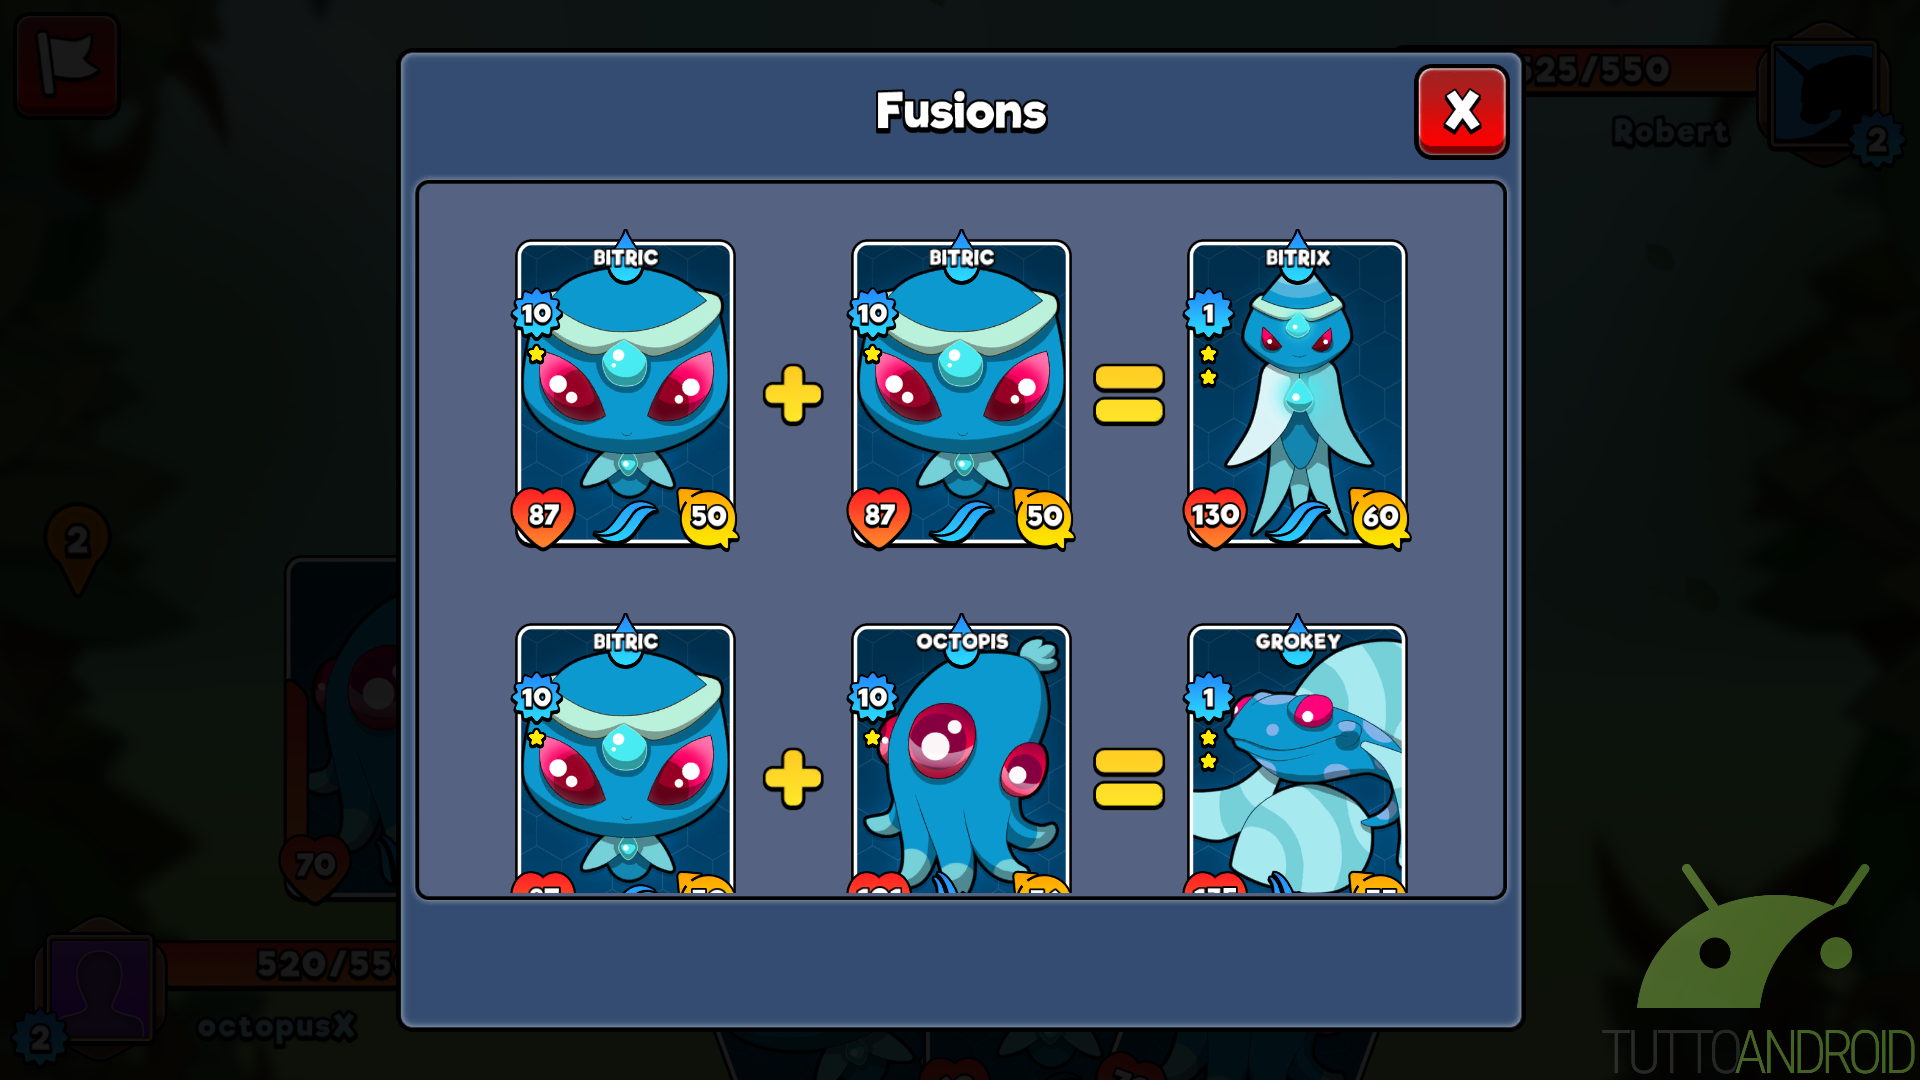Click the octopusX player avatar
1920x1080 pixels.
(99, 988)
